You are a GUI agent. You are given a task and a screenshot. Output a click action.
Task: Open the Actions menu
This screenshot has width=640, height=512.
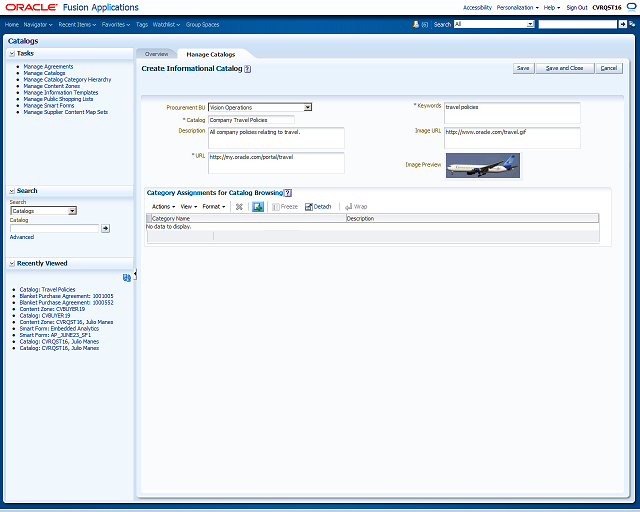(x=163, y=207)
